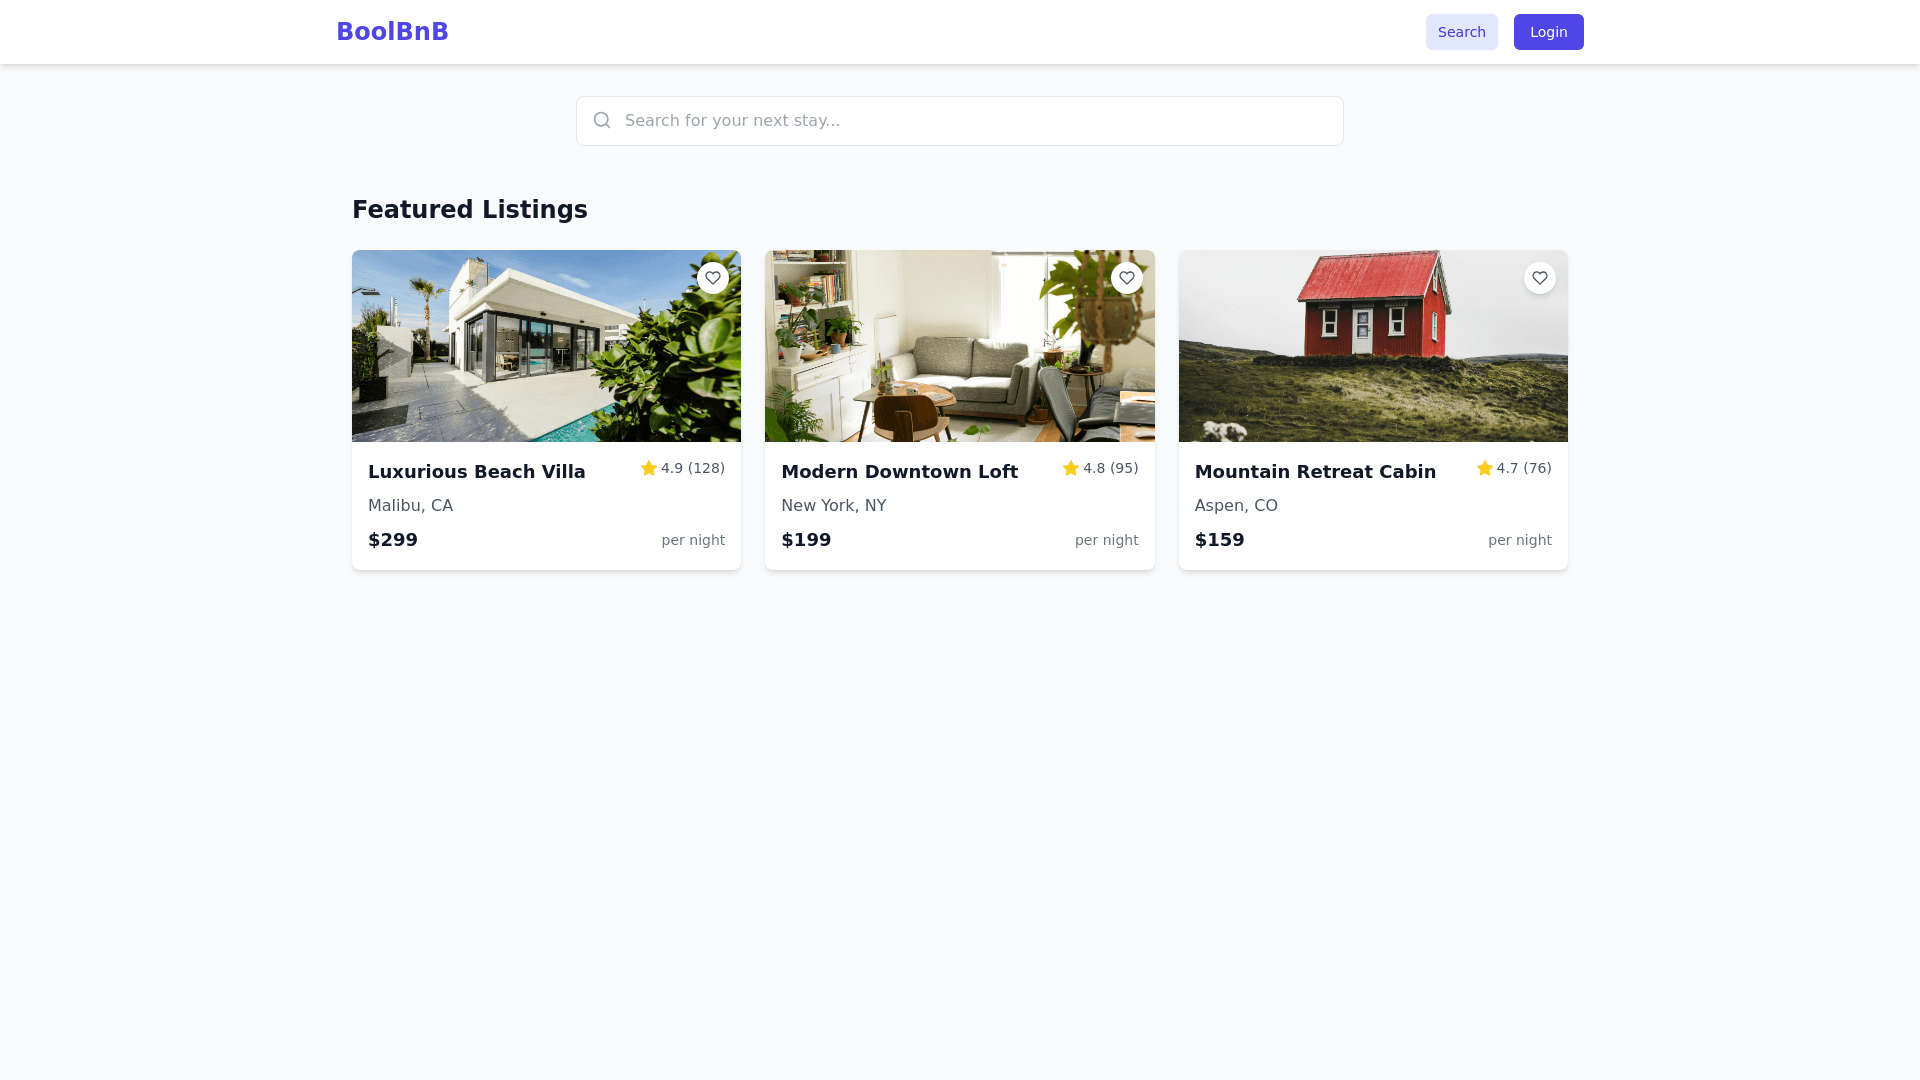Click the magnifying glass search icon
This screenshot has width=1920, height=1080.
[602, 121]
